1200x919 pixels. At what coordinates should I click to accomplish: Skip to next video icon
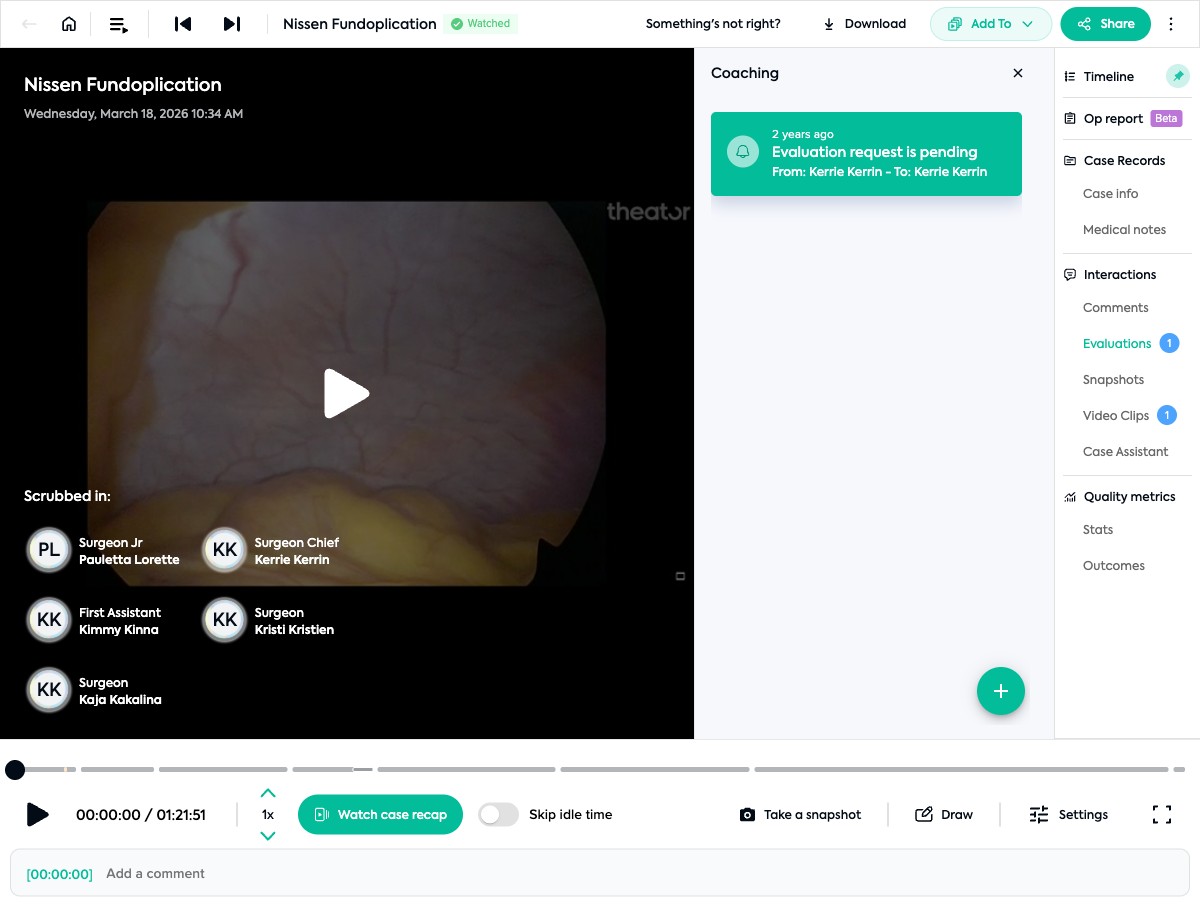coord(231,24)
